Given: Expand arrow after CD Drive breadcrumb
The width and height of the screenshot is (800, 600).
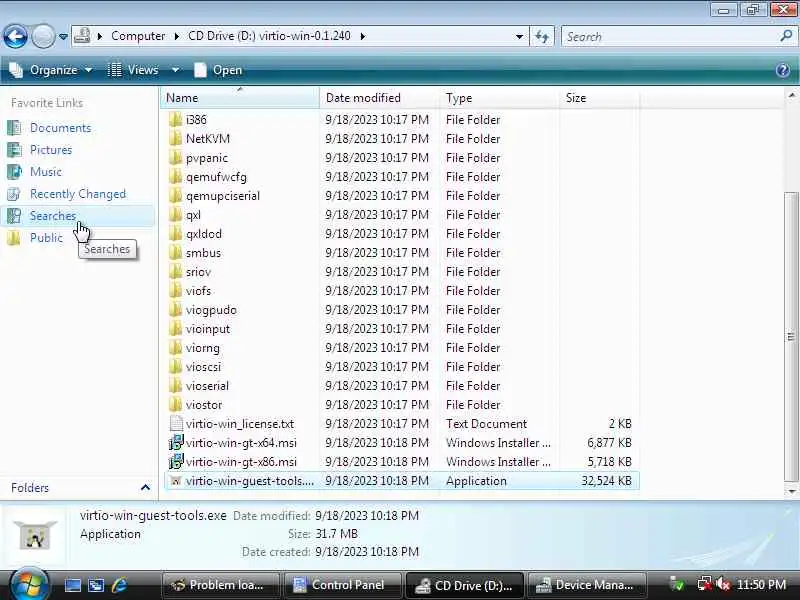Looking at the screenshot, I should pos(363,36).
